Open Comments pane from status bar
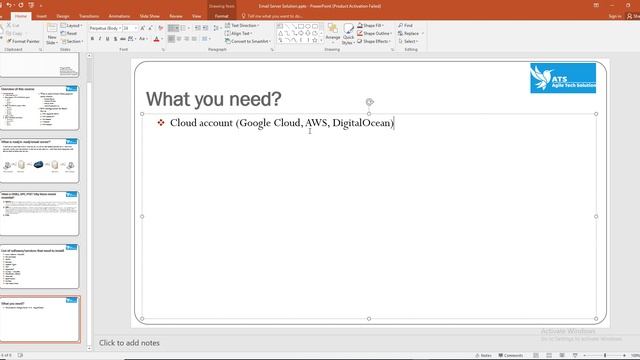 (511, 356)
